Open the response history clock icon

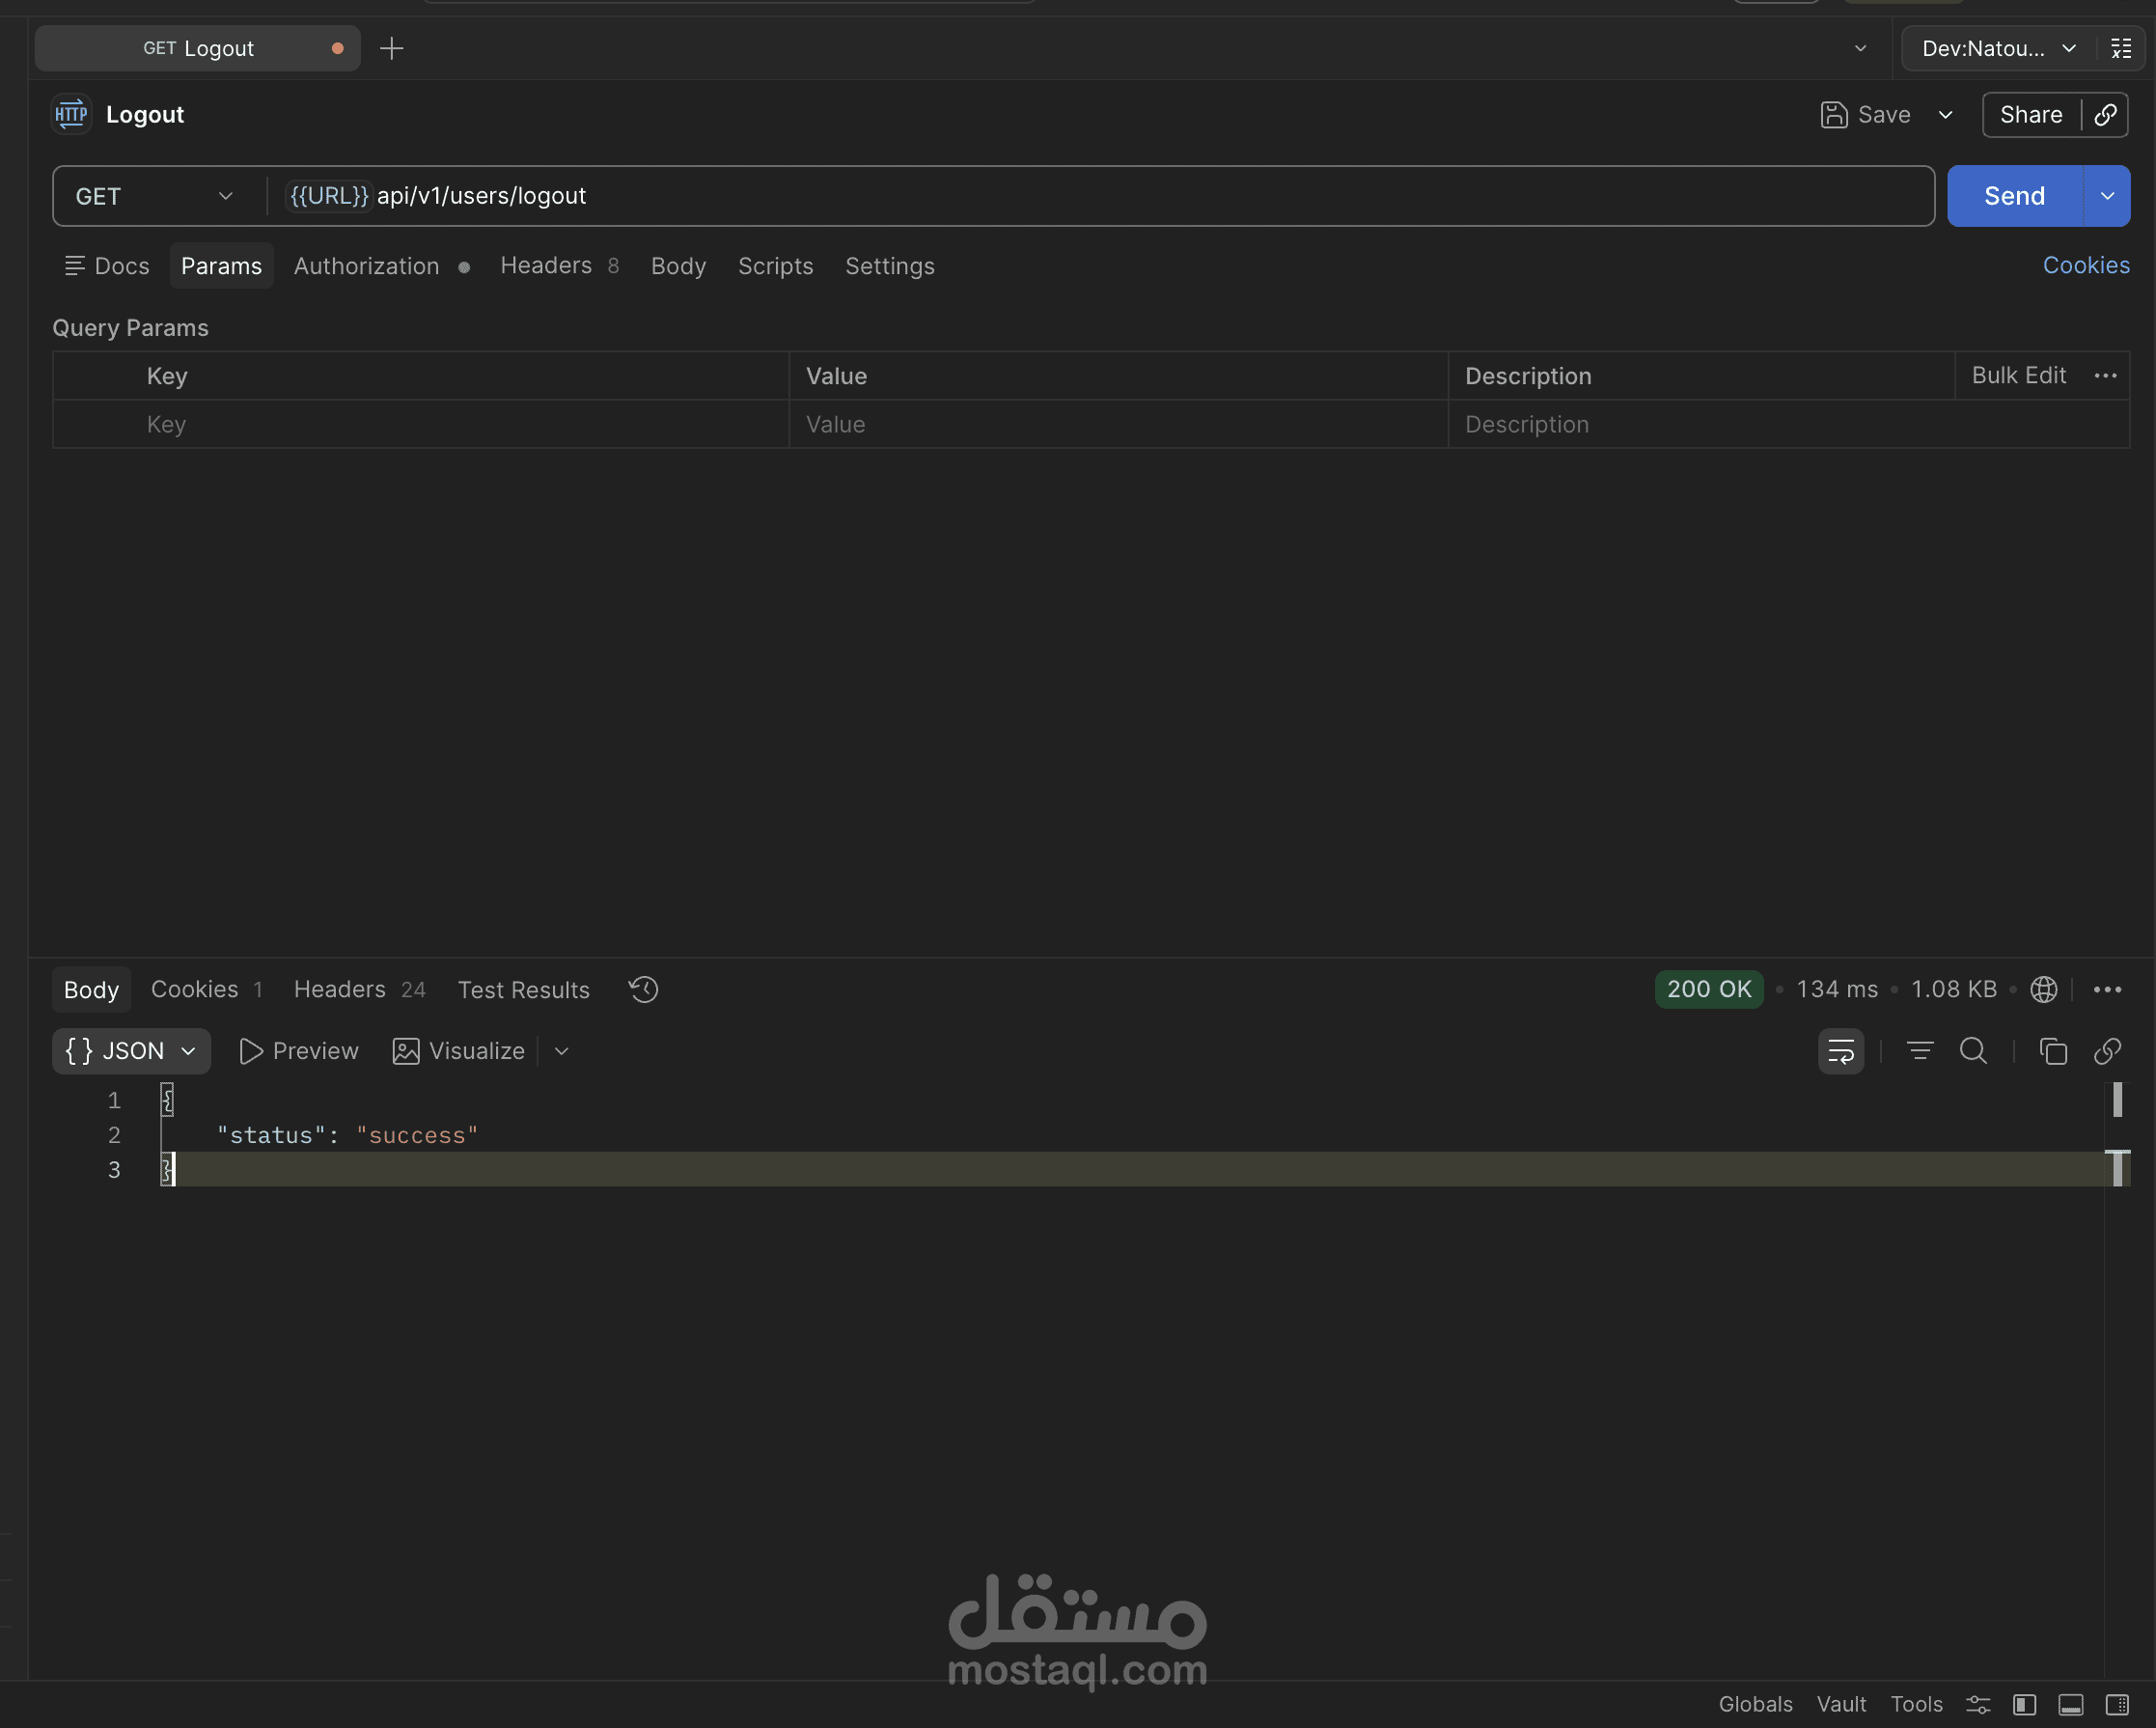(643, 989)
